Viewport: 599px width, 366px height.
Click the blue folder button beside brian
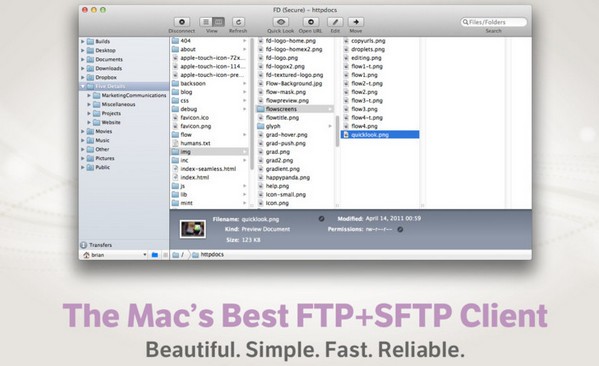coord(155,255)
